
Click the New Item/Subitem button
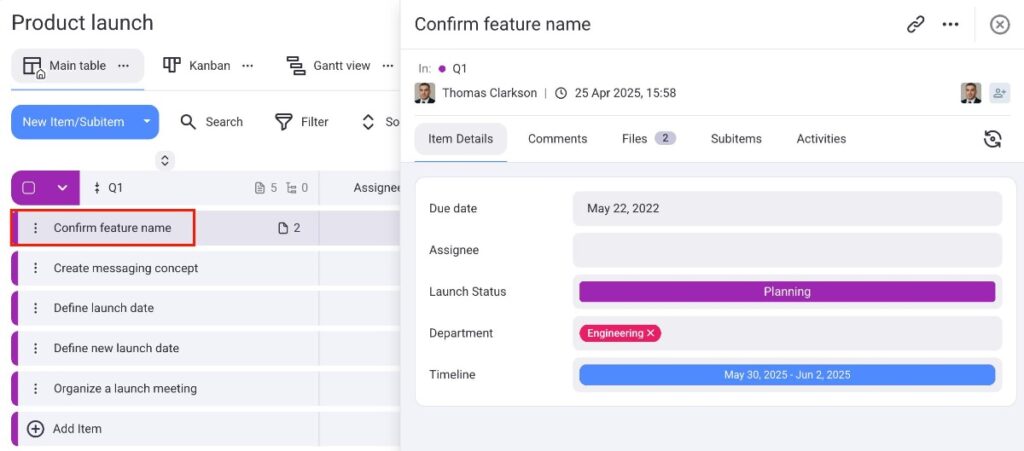click(x=73, y=122)
